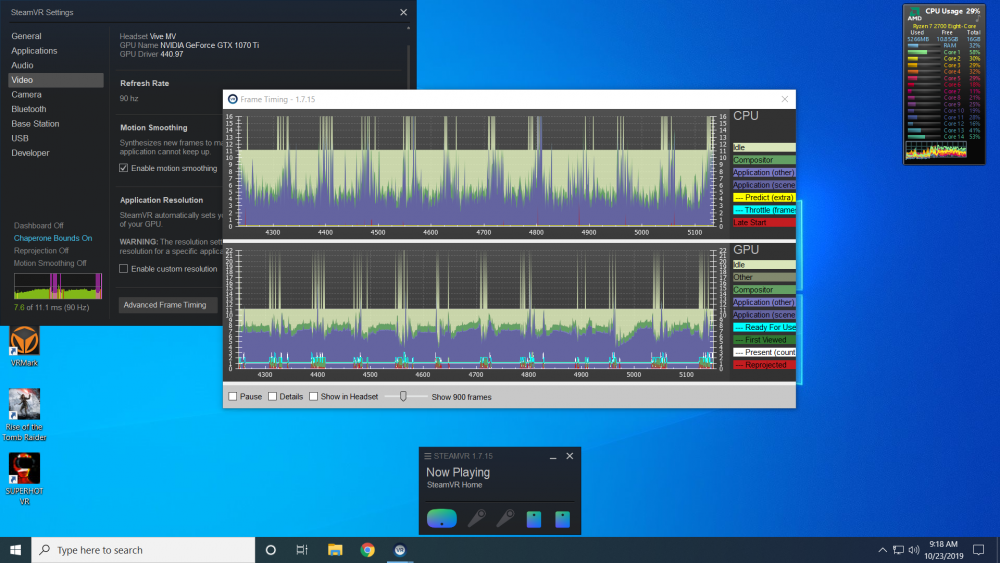
Task: Click the VRMark desktop shortcut icon
Action: tap(24, 345)
